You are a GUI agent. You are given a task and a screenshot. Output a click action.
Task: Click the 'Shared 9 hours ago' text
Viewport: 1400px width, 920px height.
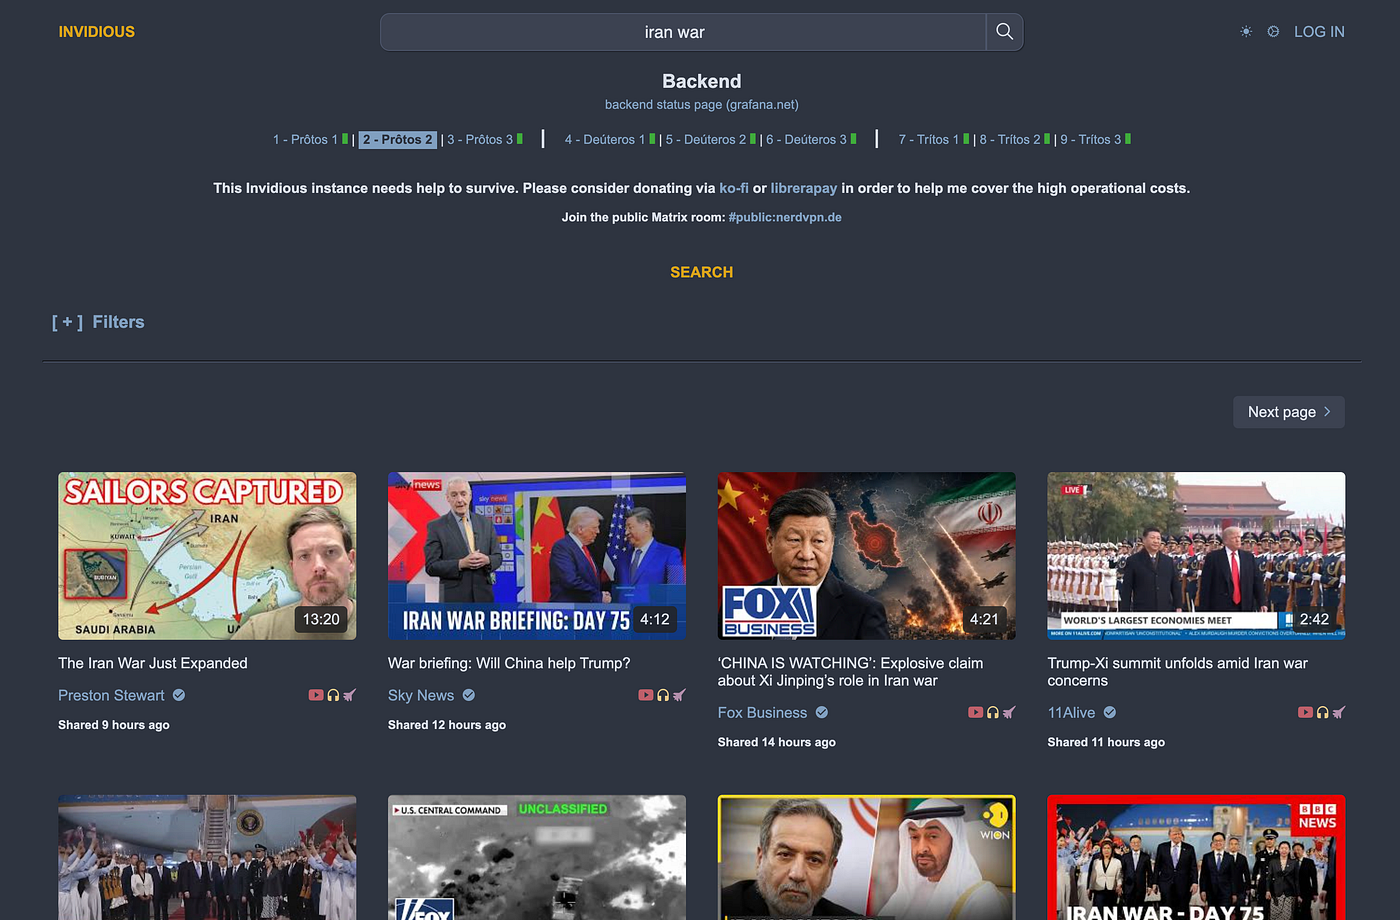(x=114, y=725)
